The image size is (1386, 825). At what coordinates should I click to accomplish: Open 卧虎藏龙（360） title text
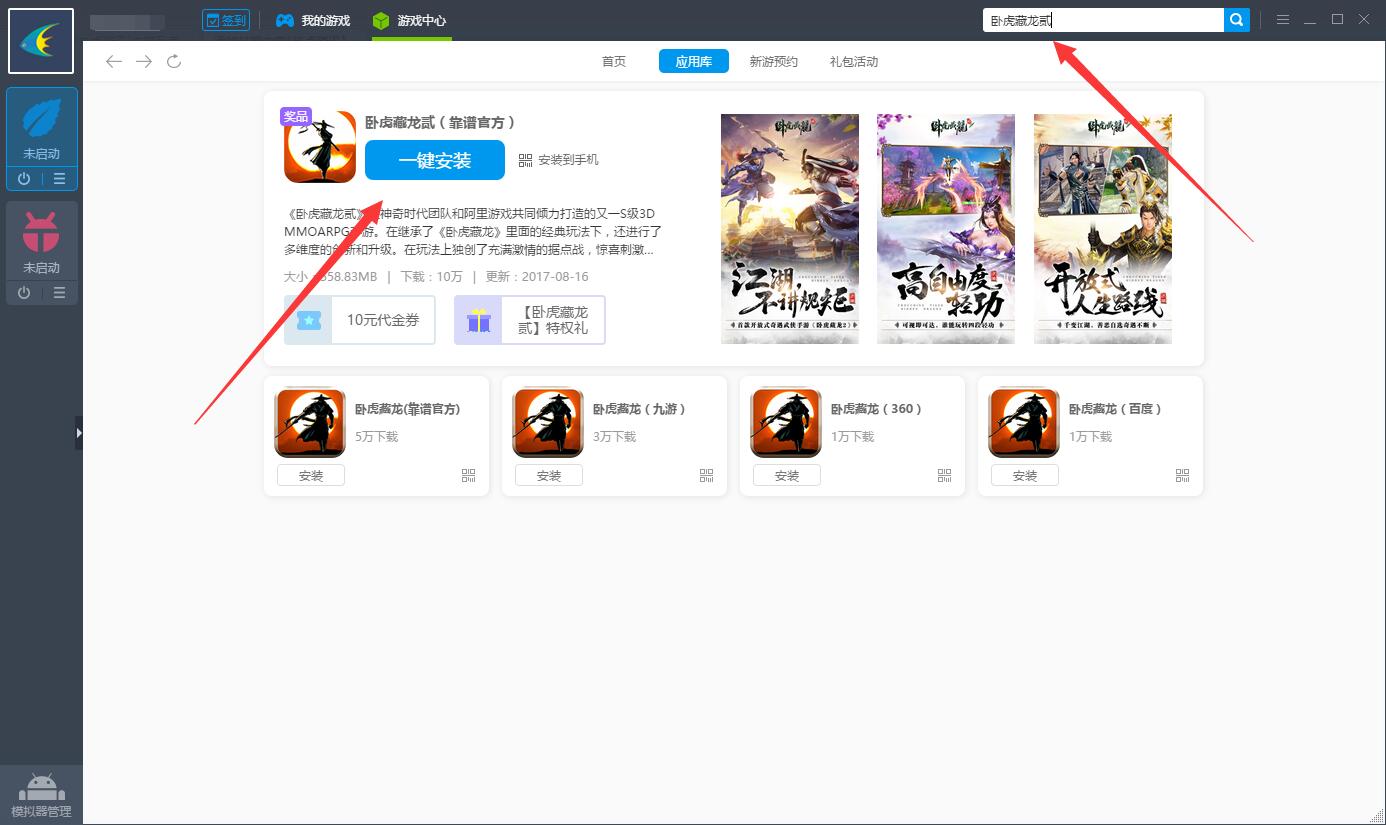(877, 409)
